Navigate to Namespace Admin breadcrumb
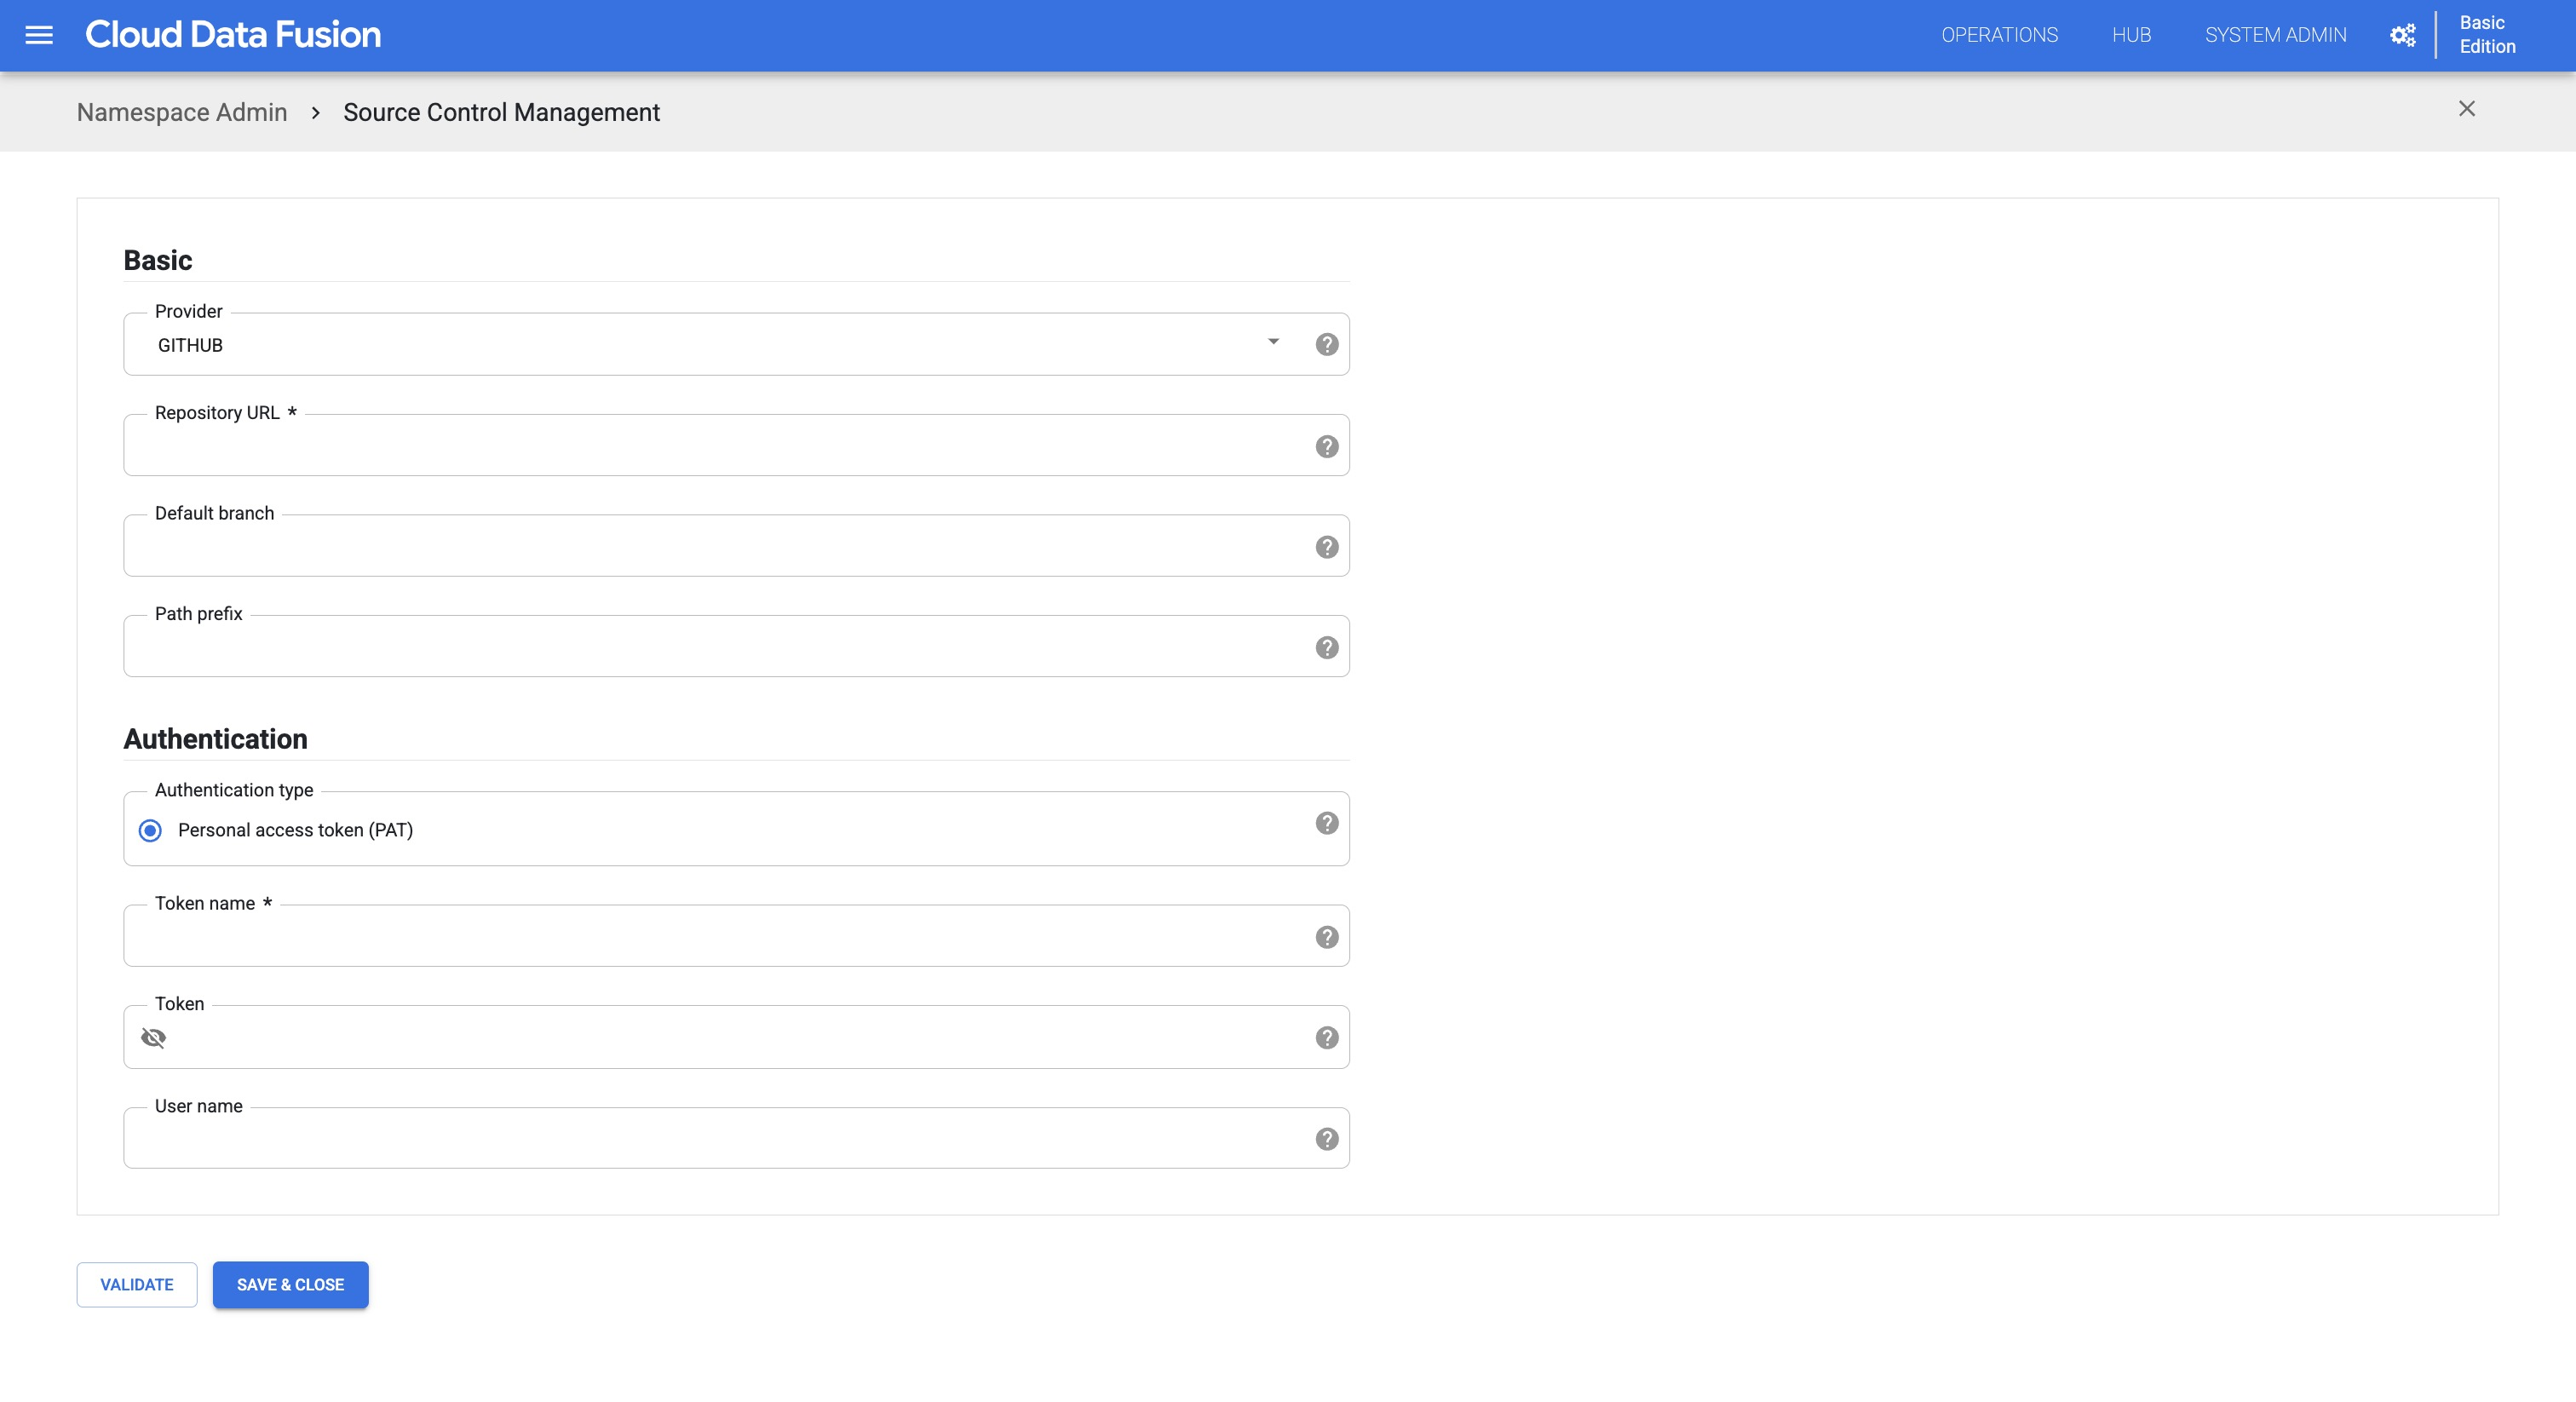The width and height of the screenshot is (2576, 1402). pos(181,111)
